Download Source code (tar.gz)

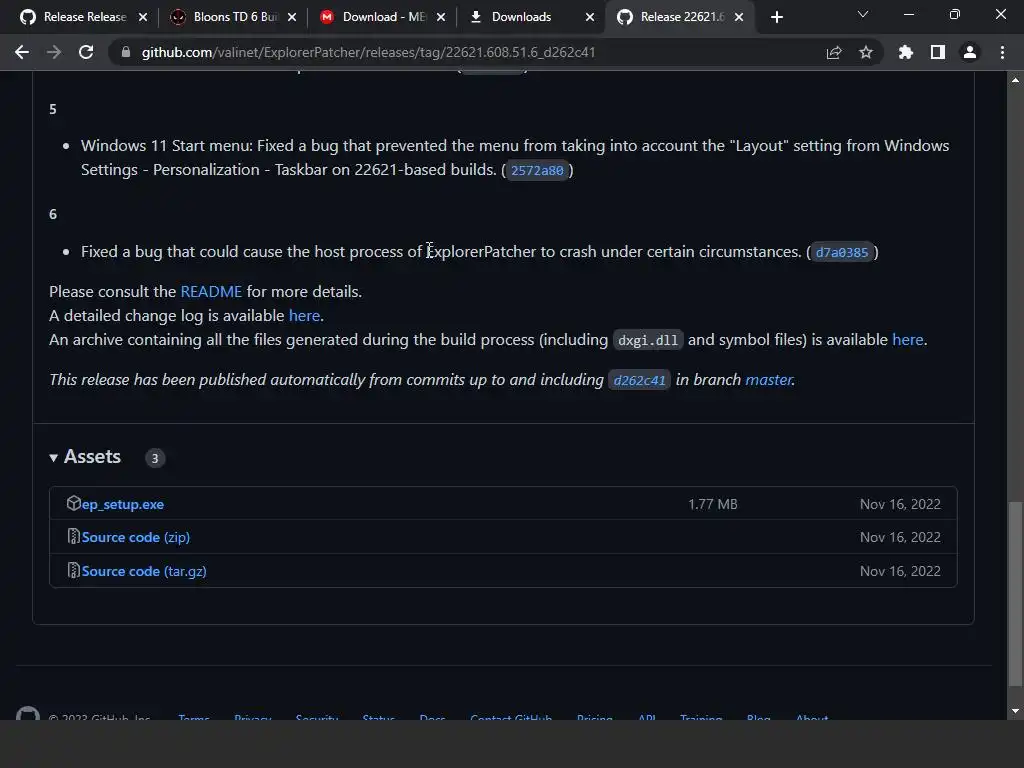(144, 571)
